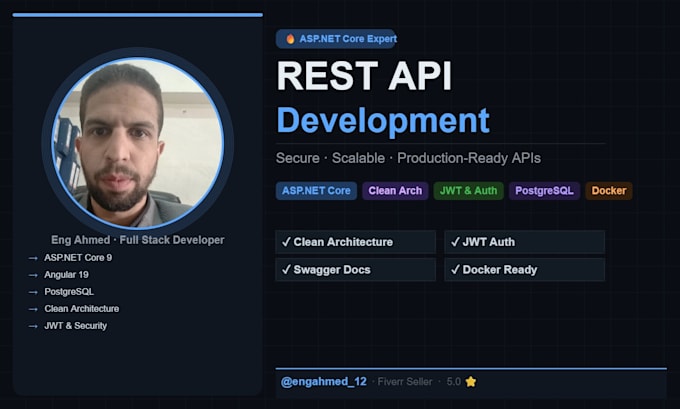Click the arrow beside Clean Architecture list item
This screenshot has height=409, width=680.
33,309
